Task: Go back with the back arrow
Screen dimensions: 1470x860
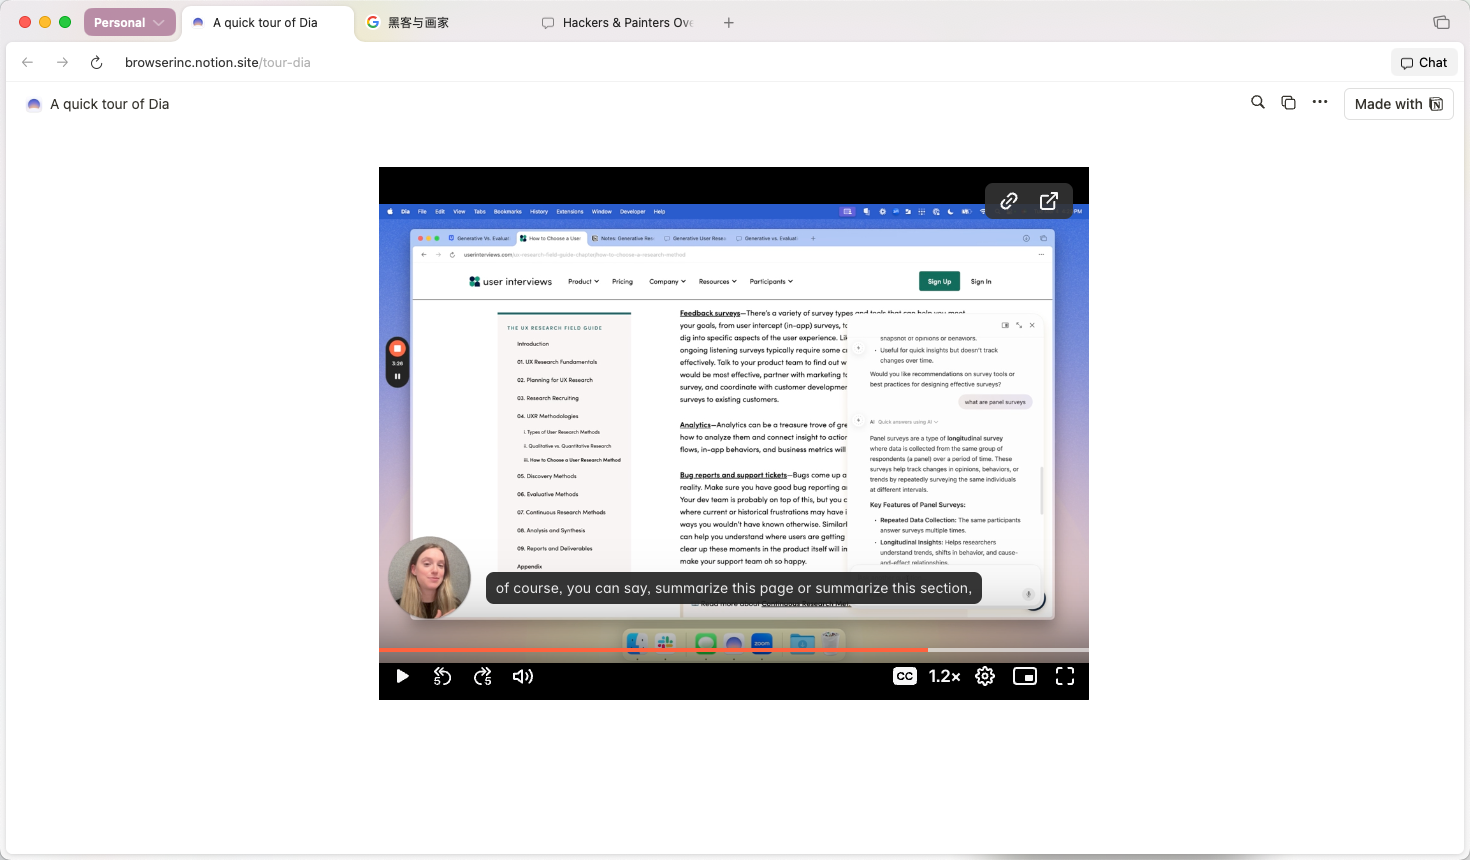Action: pos(28,62)
